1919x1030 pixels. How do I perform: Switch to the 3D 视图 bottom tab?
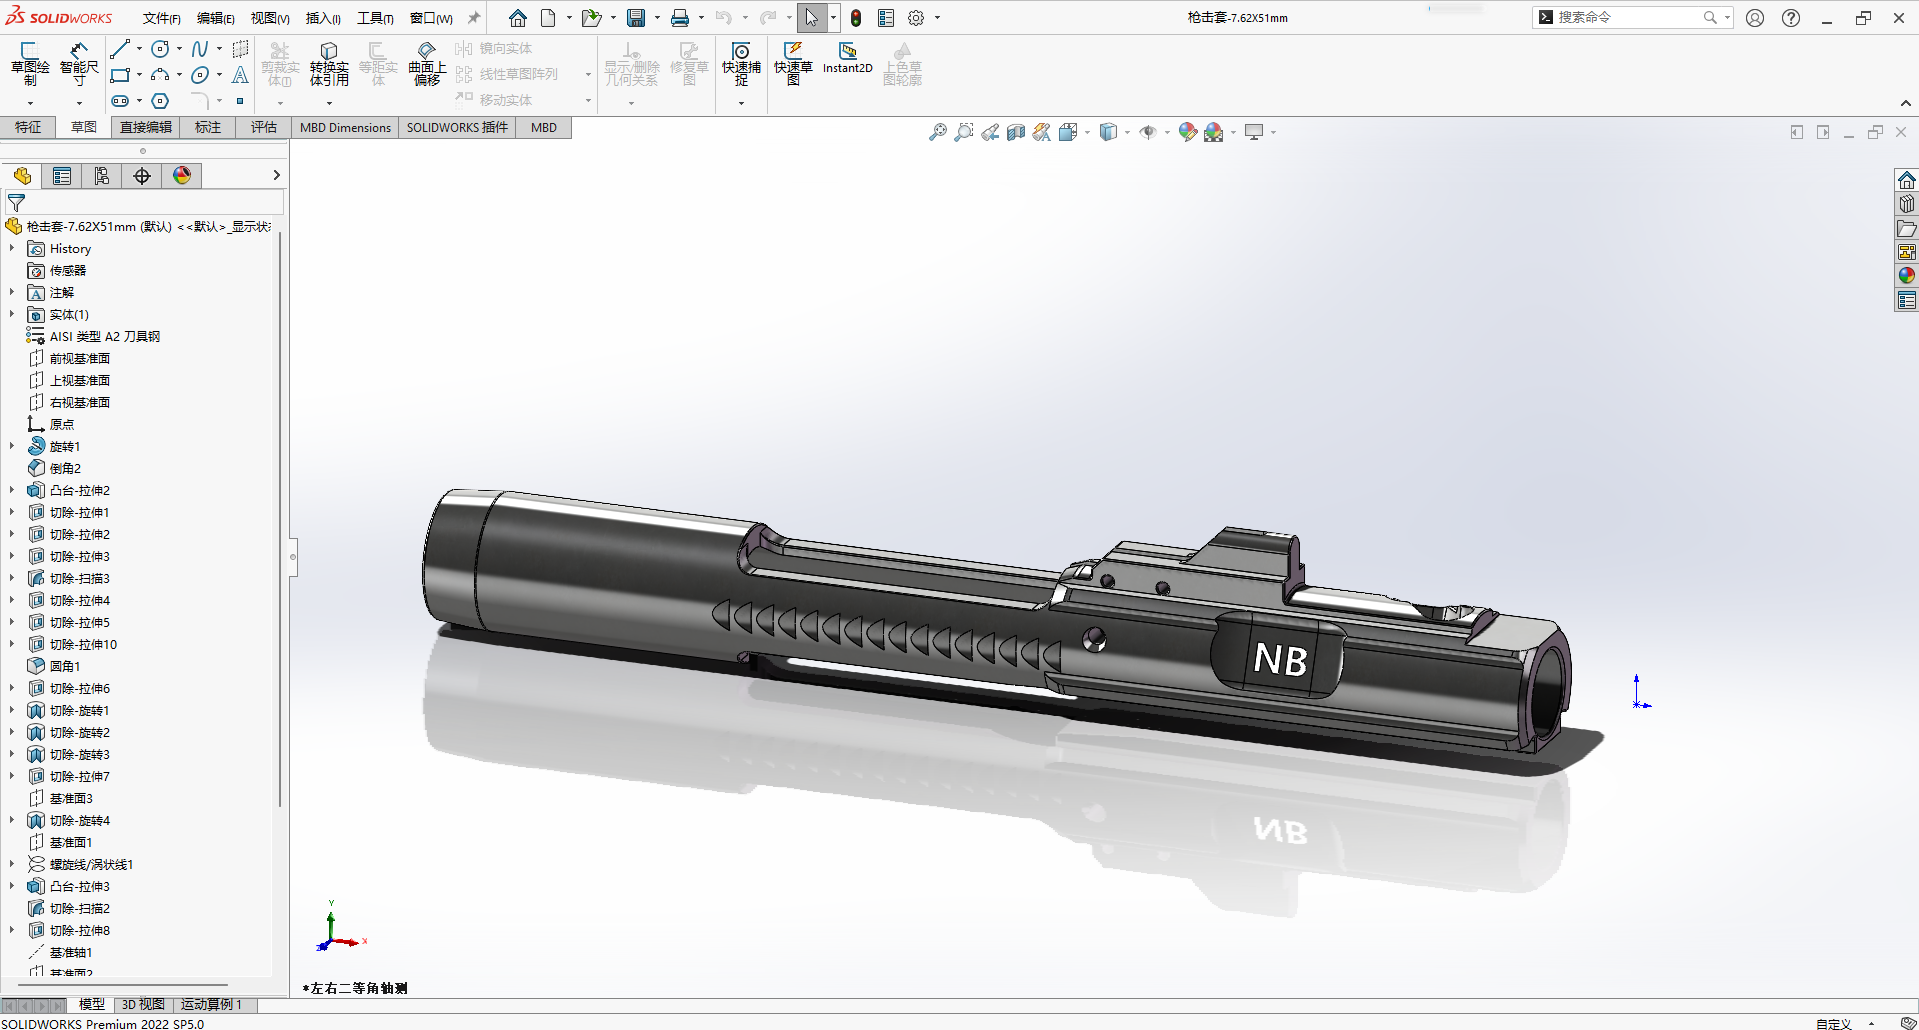click(143, 1004)
